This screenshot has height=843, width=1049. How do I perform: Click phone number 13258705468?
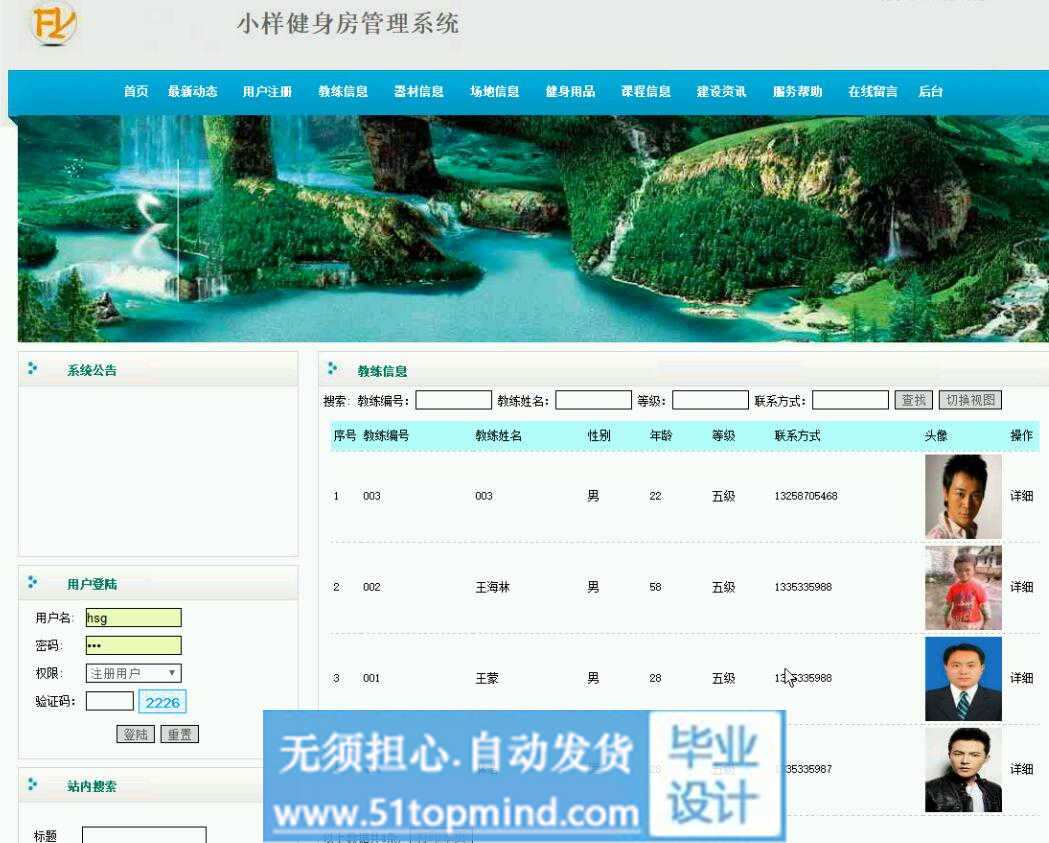[805, 496]
